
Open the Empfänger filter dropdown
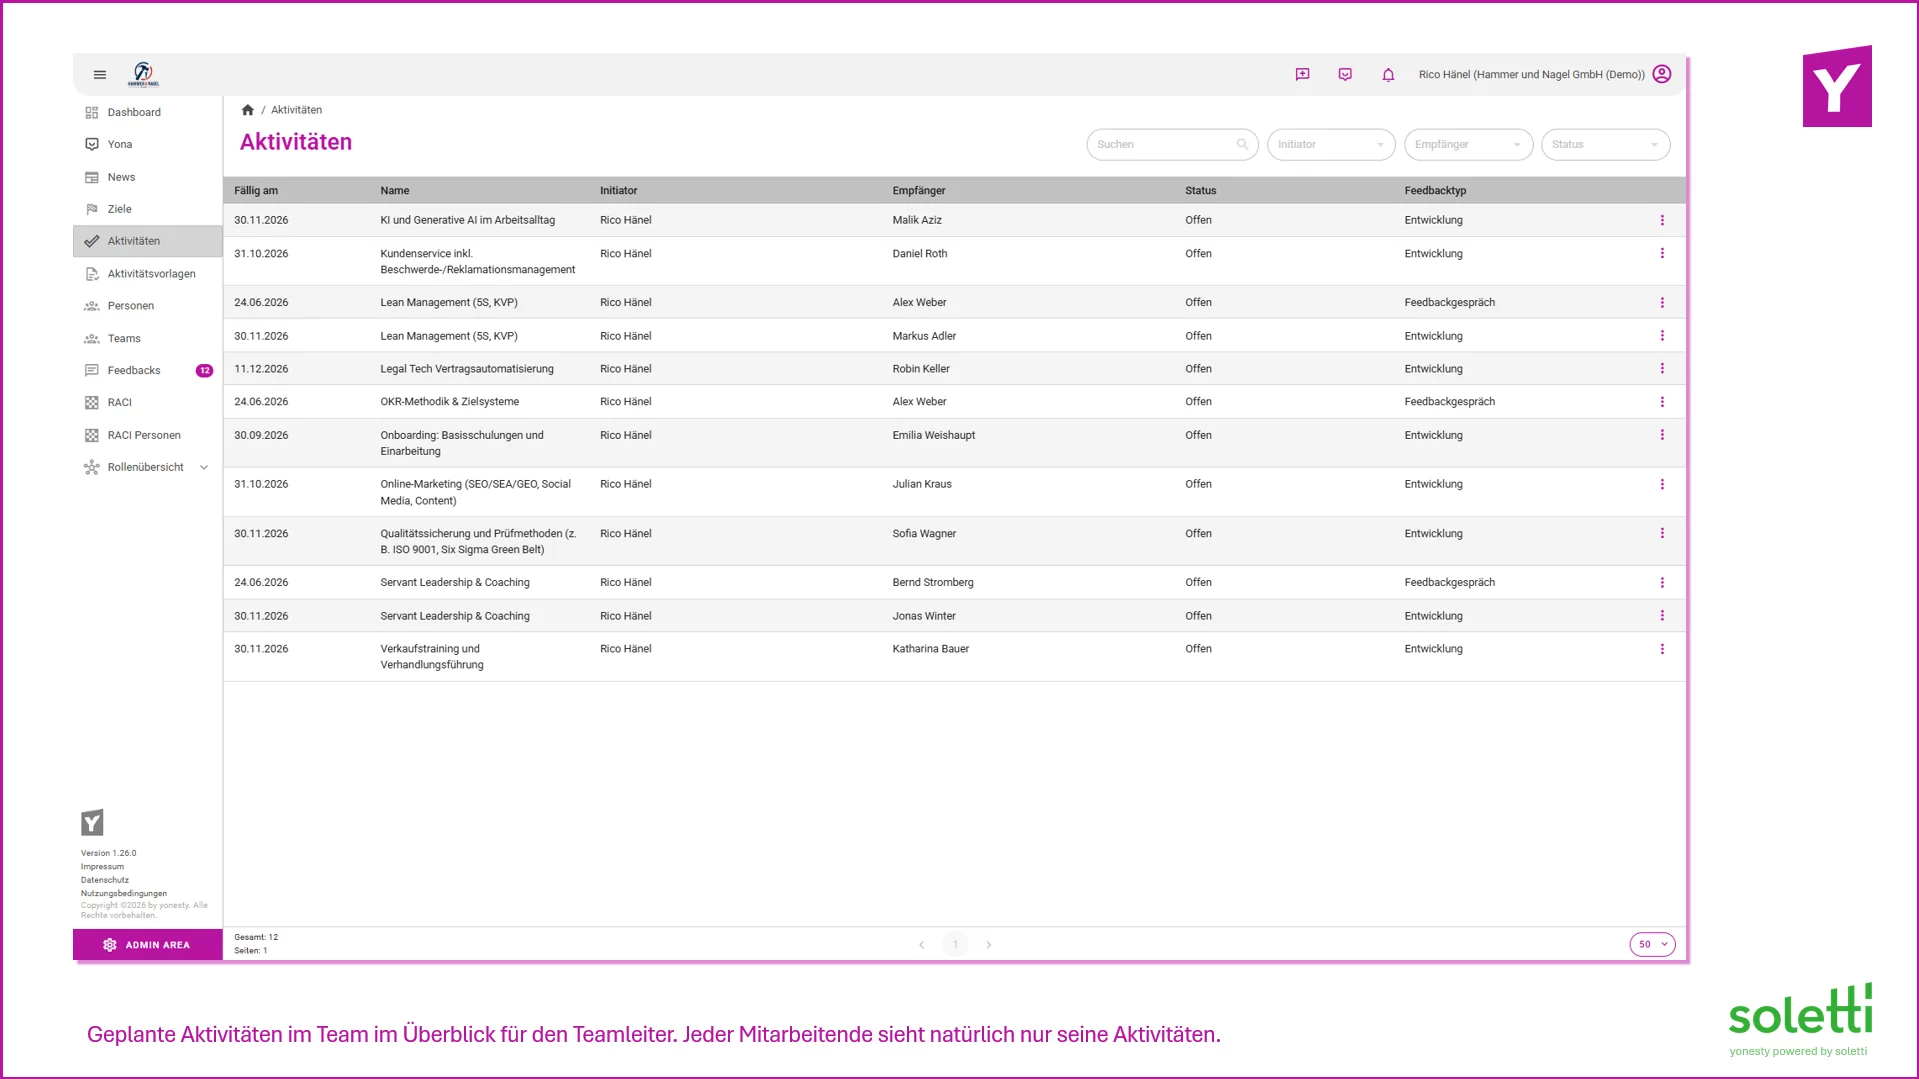coord(1468,145)
